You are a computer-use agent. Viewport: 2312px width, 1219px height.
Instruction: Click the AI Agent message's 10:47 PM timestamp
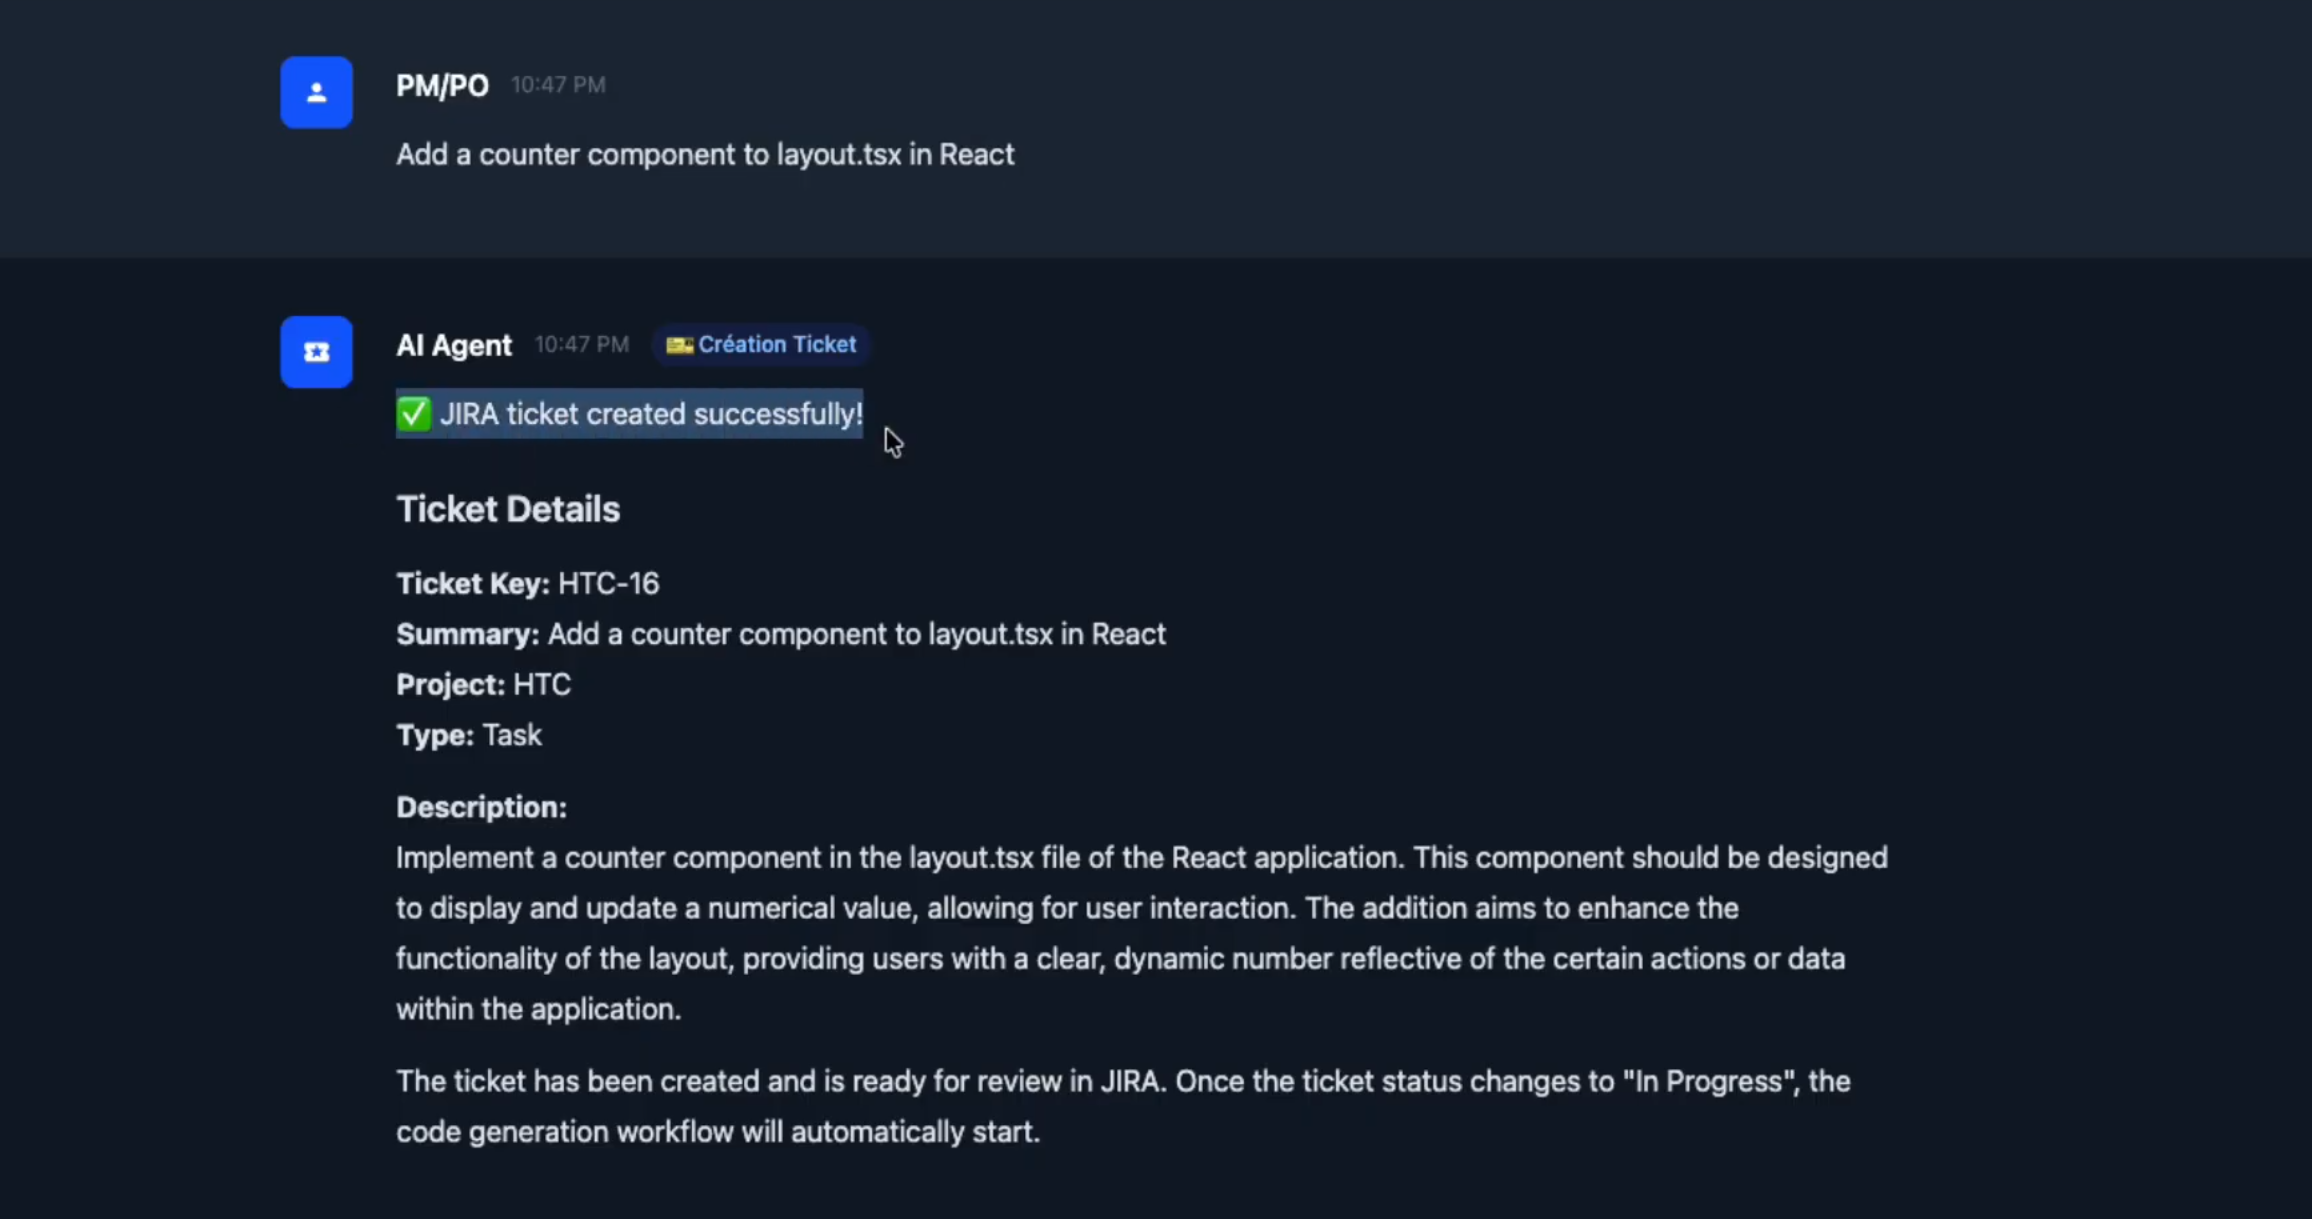point(581,345)
